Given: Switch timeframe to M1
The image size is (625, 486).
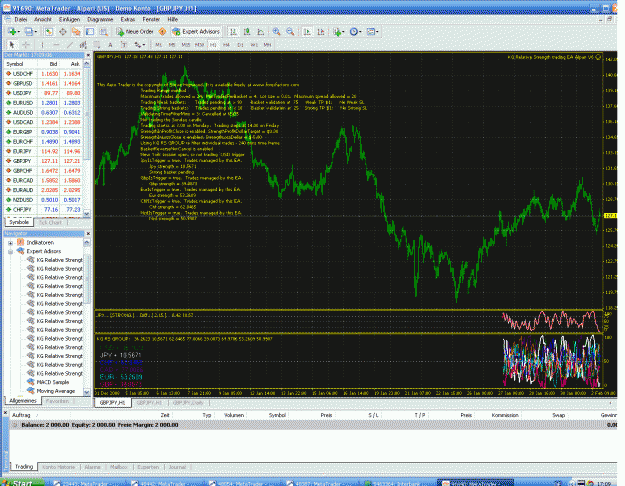Looking at the screenshot, I should (x=158, y=45).
